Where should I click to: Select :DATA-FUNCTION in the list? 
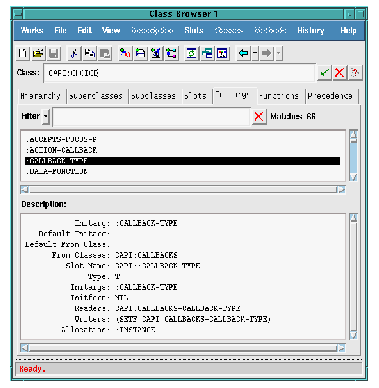click(x=182, y=171)
